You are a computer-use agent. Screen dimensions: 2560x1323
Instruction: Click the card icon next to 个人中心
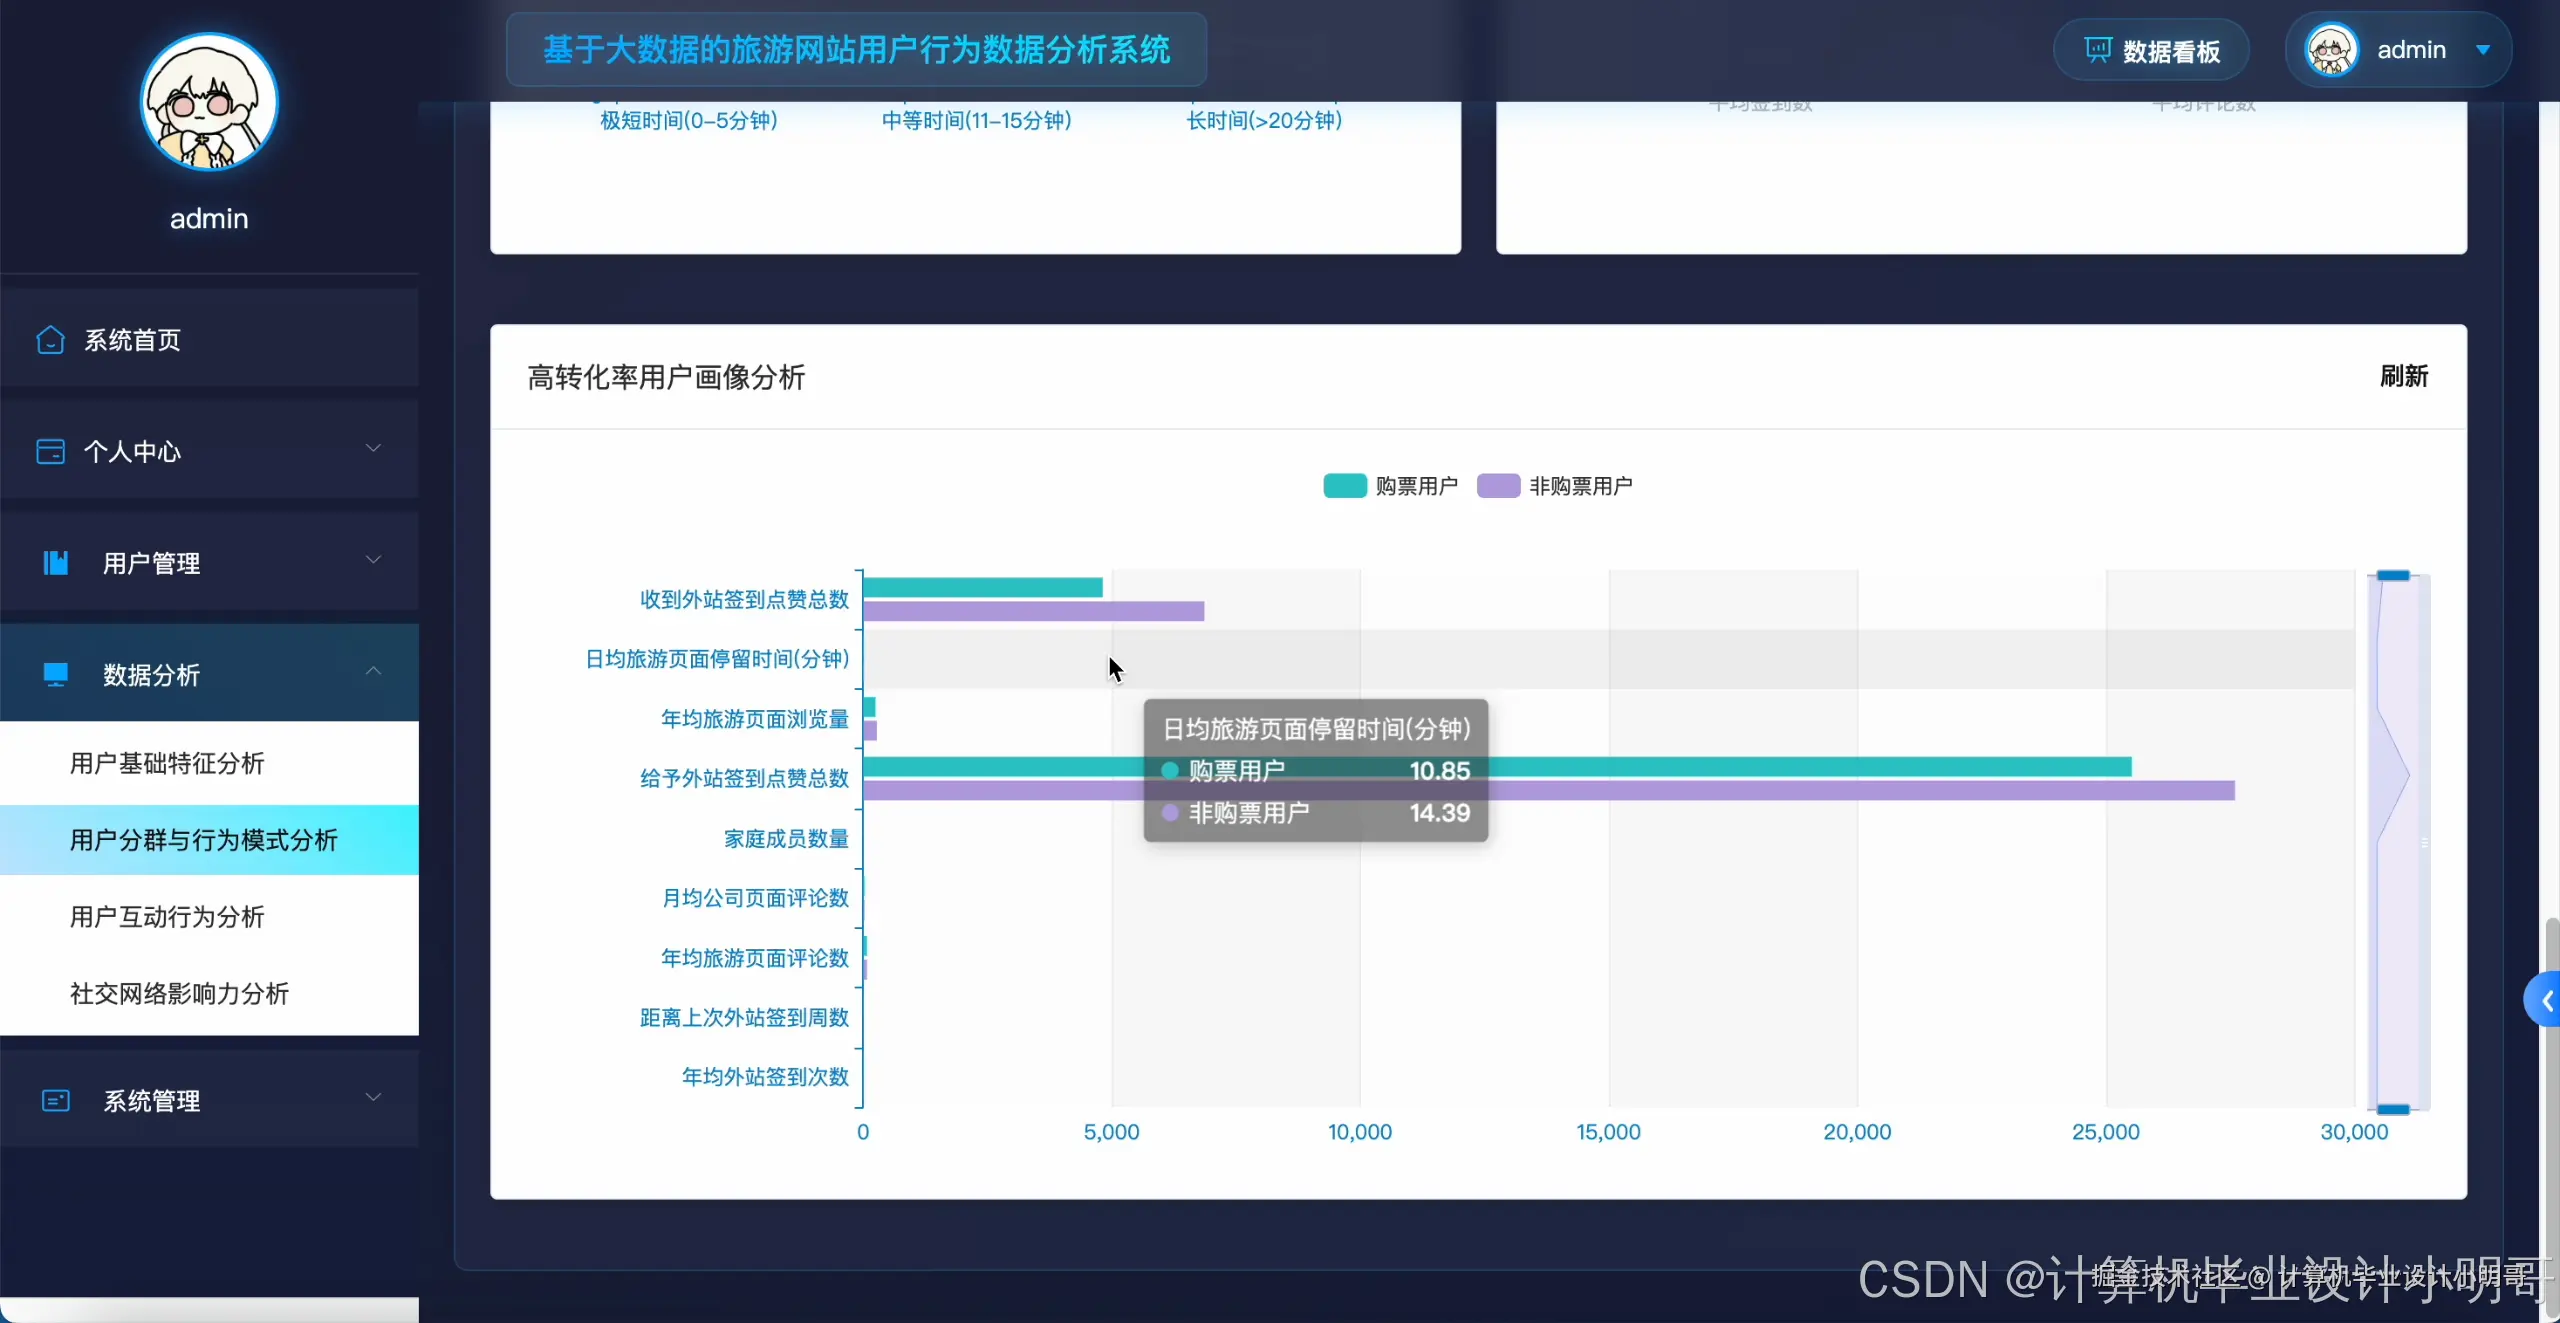point(50,451)
